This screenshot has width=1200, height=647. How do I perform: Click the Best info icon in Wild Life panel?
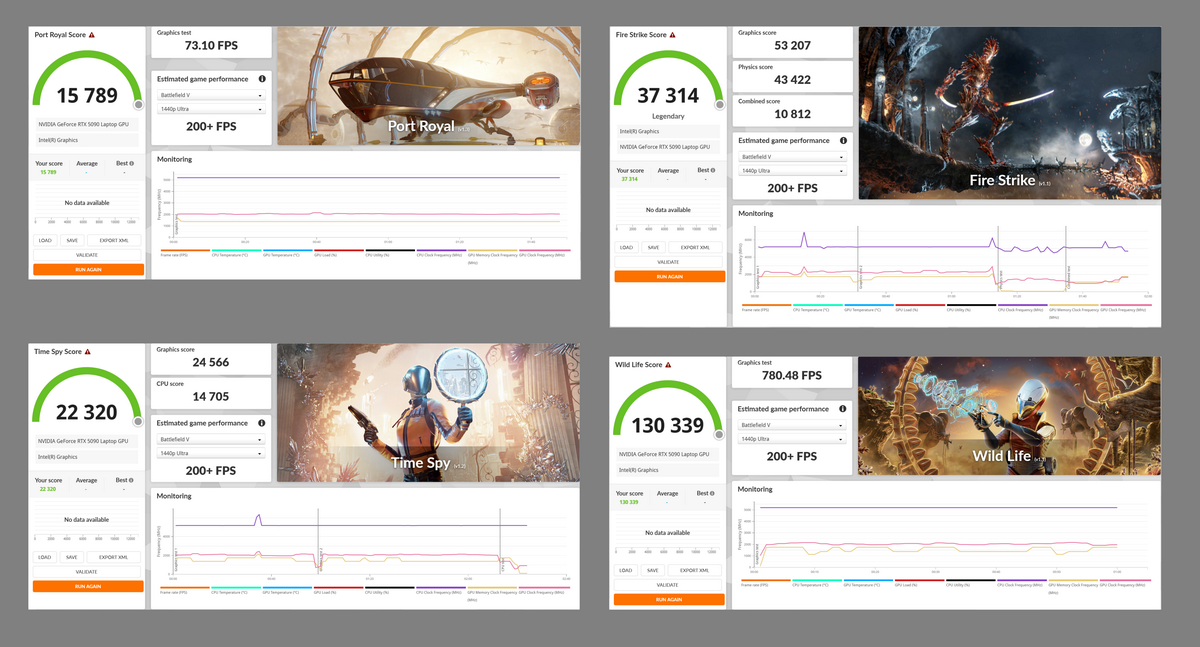pos(712,493)
